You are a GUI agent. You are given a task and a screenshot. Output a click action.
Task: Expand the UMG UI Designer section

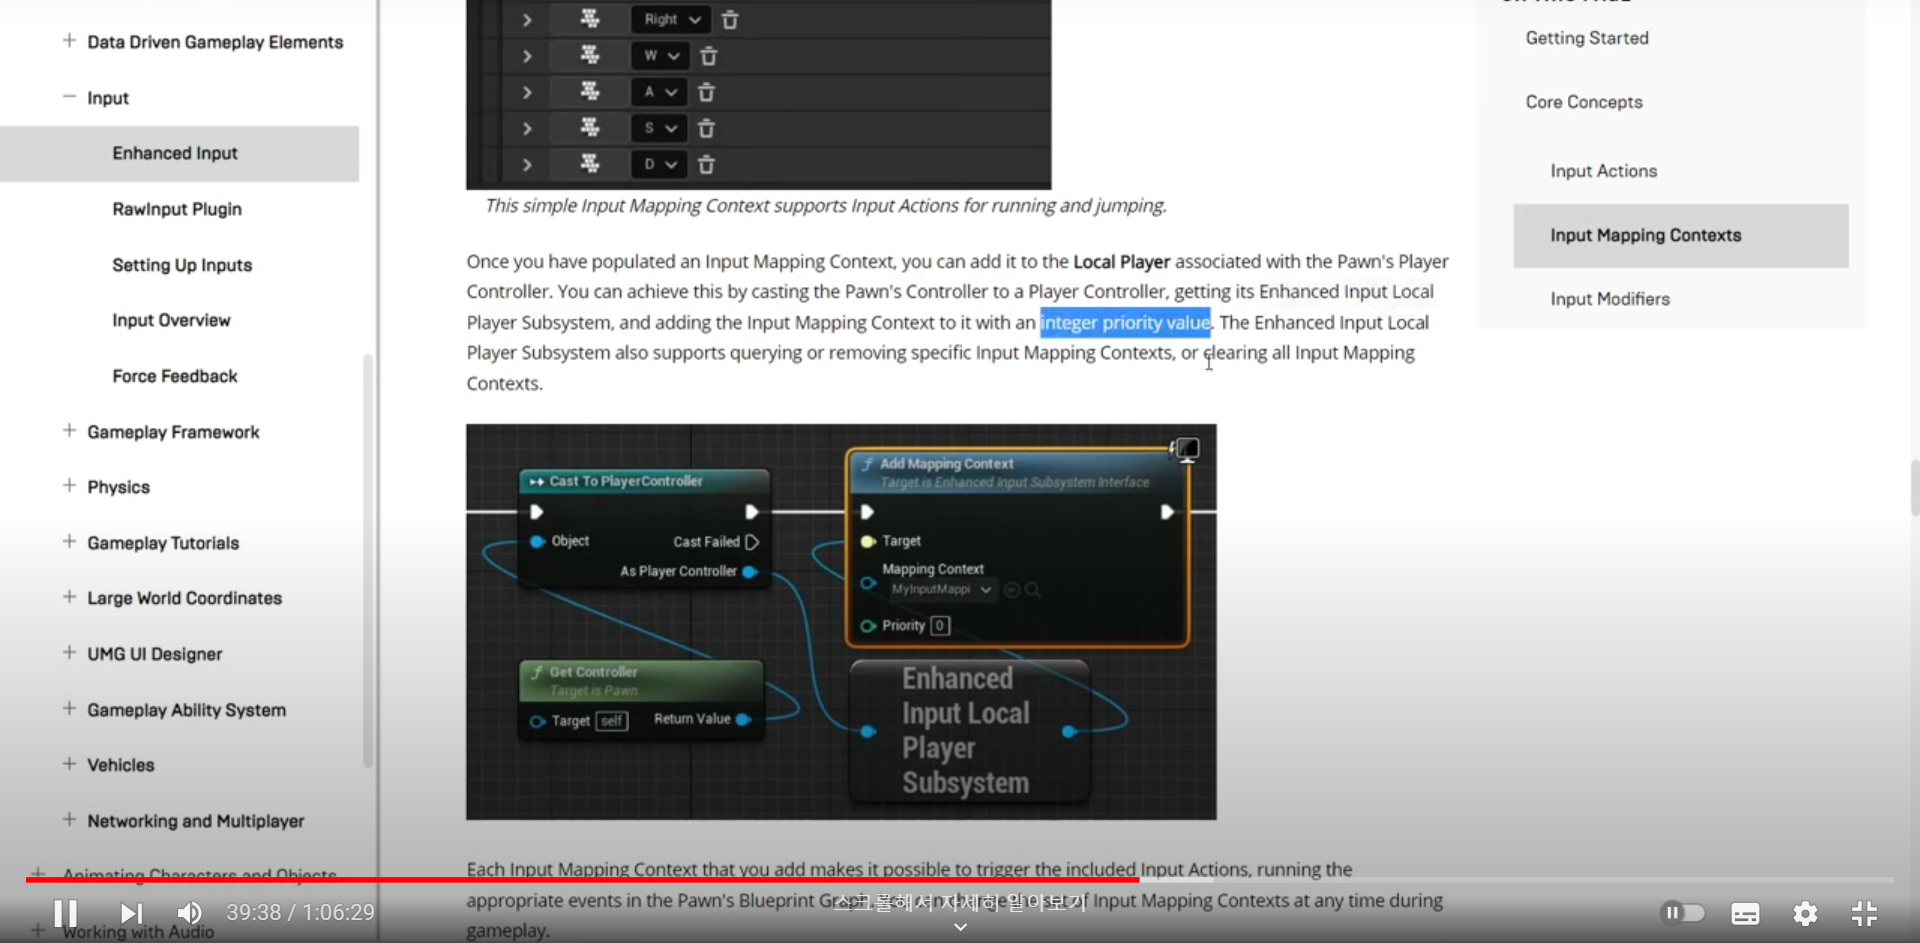[x=69, y=653]
